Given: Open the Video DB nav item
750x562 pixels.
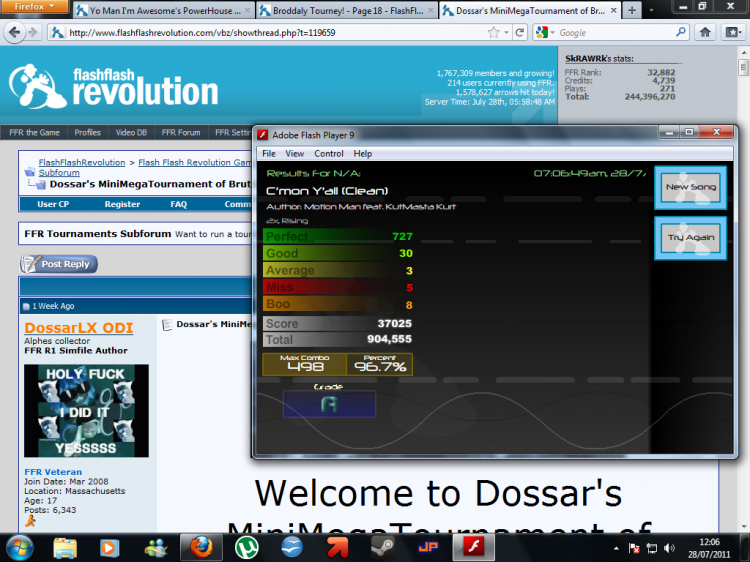Looking at the screenshot, I should [131, 132].
